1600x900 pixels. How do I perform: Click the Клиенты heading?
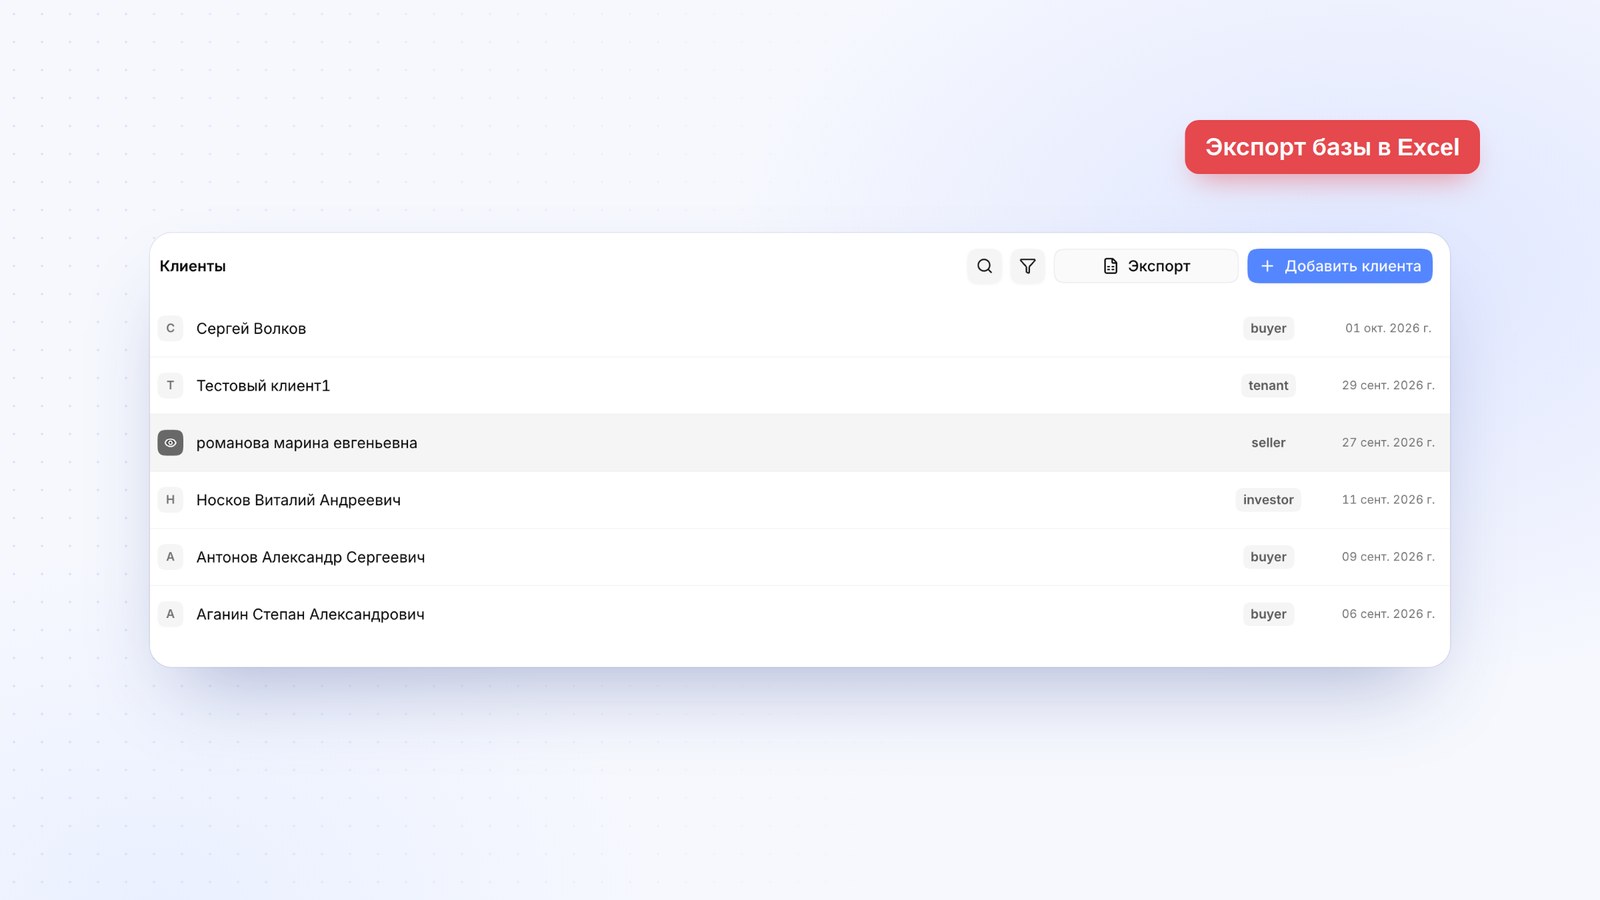coord(193,266)
